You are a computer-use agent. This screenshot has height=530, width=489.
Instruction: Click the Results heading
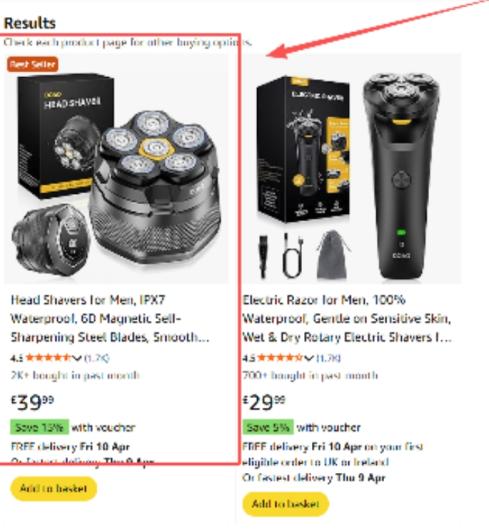(30, 23)
